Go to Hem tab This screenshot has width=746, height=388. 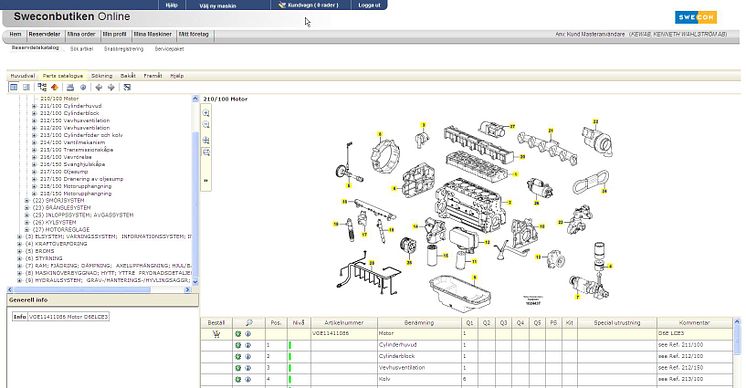coord(16,35)
